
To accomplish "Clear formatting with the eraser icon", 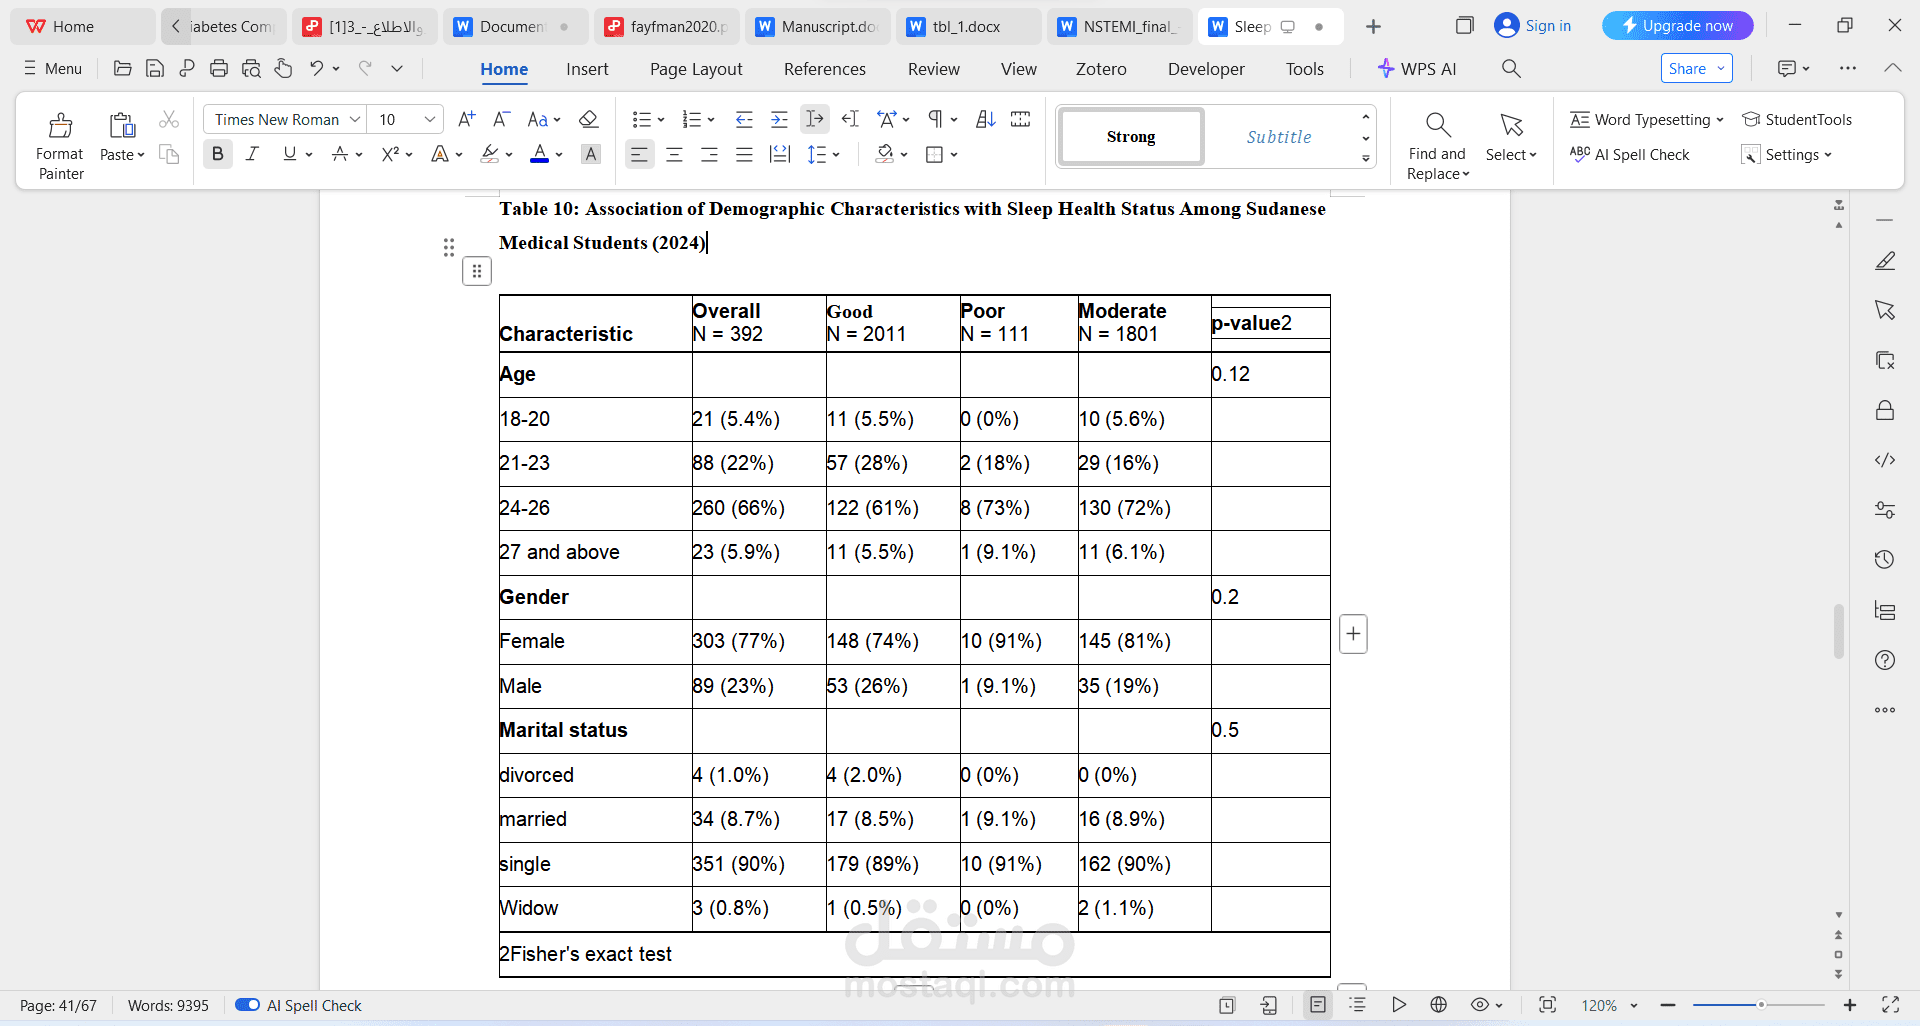I will click(589, 119).
